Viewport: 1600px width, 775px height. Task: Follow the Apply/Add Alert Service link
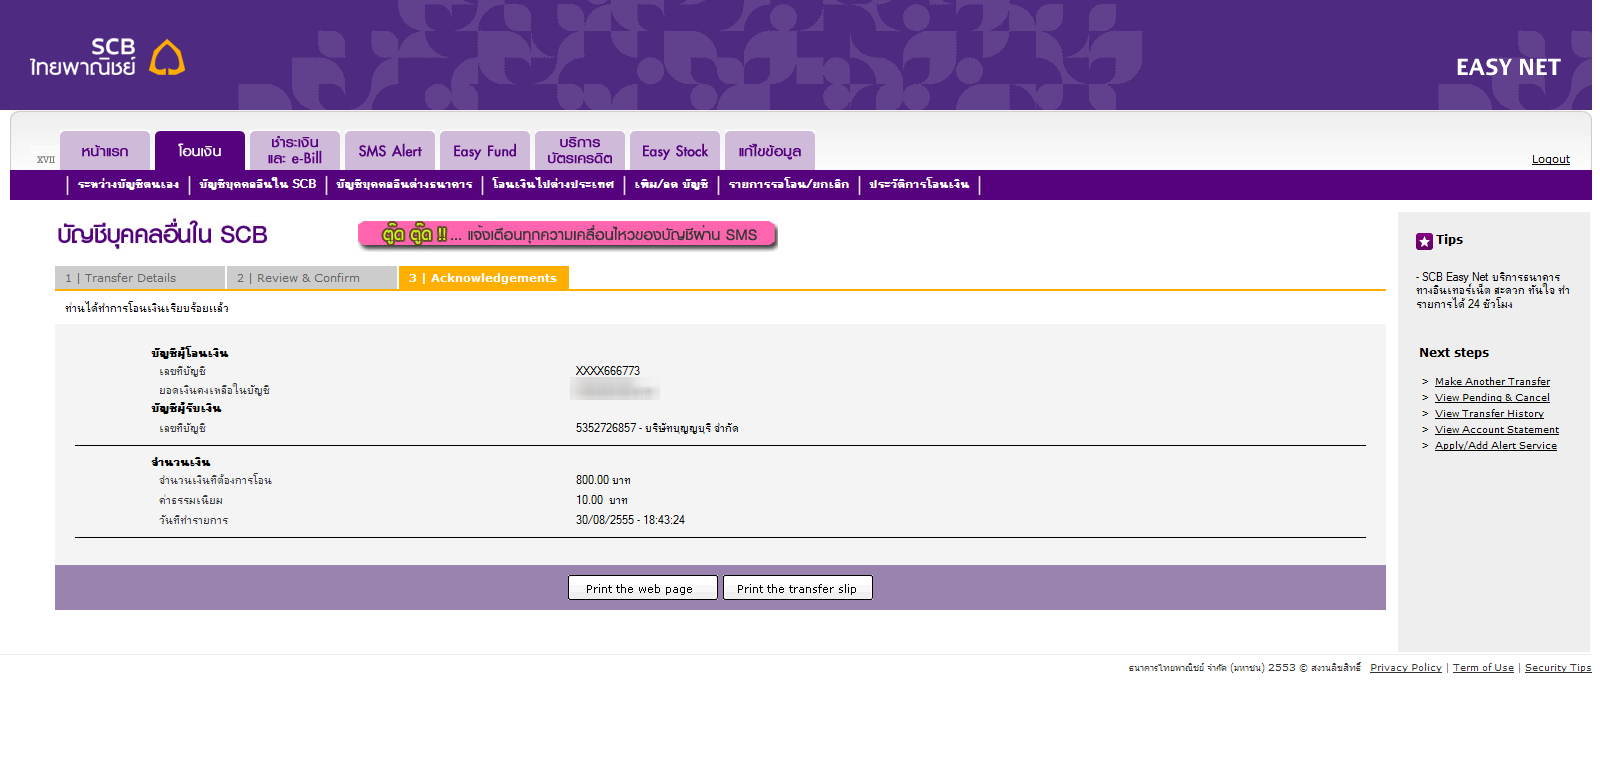(x=1496, y=446)
